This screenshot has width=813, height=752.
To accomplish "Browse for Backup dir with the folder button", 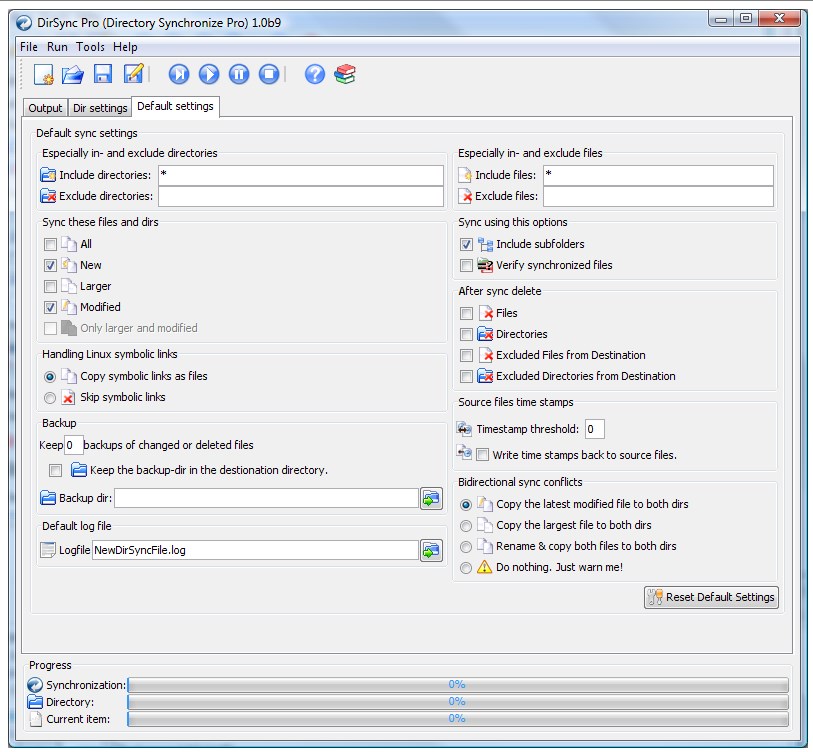I will [x=431, y=498].
